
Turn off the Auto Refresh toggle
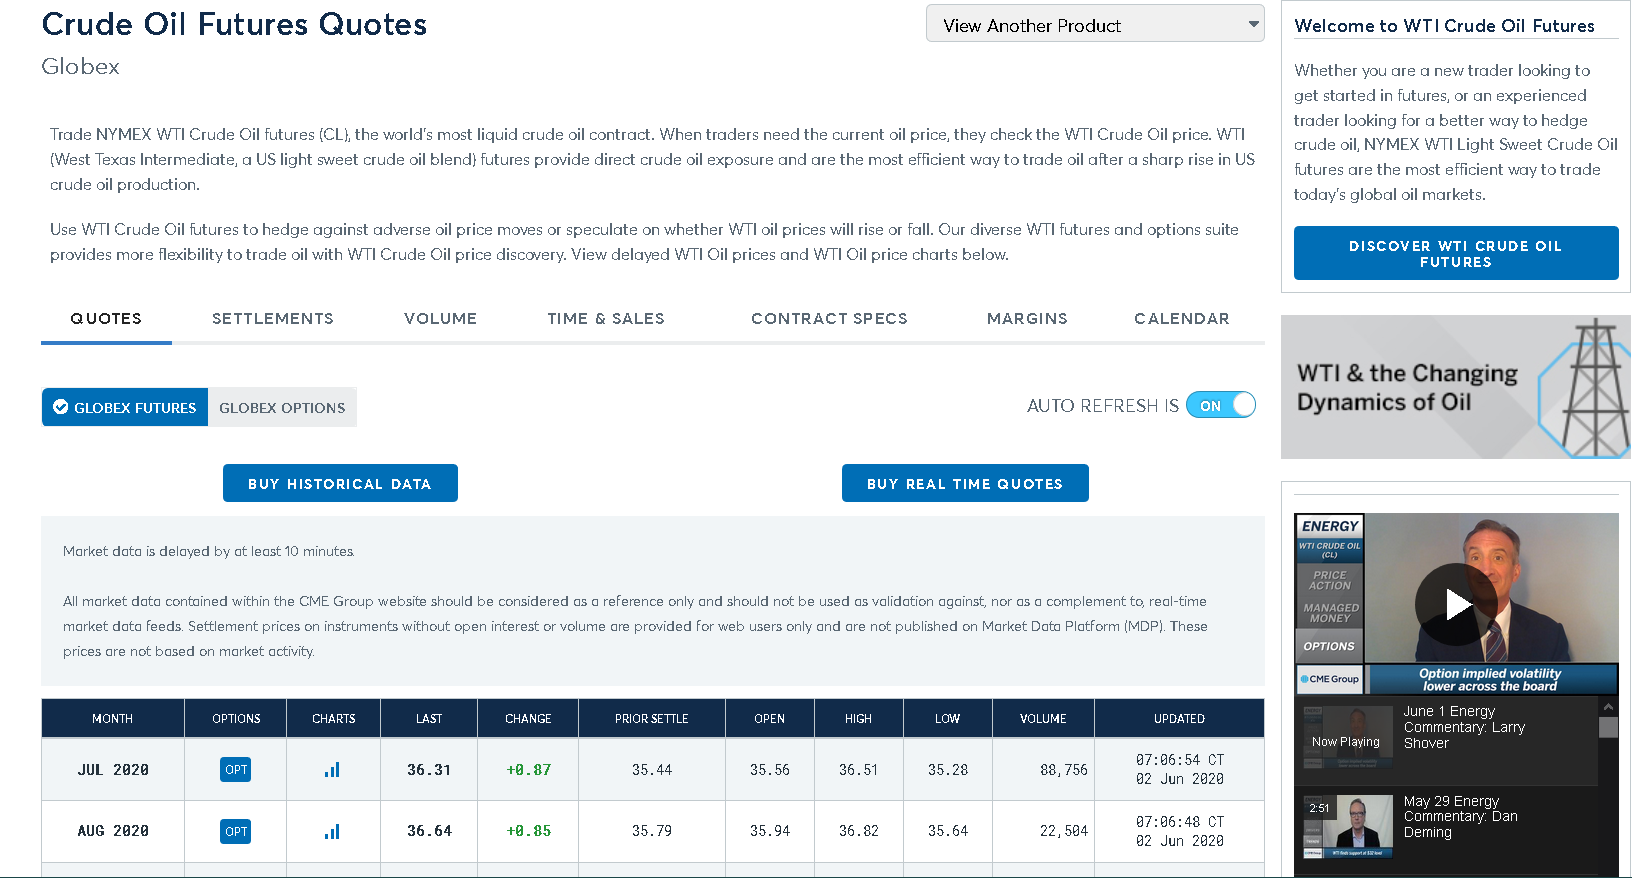pos(1221,405)
